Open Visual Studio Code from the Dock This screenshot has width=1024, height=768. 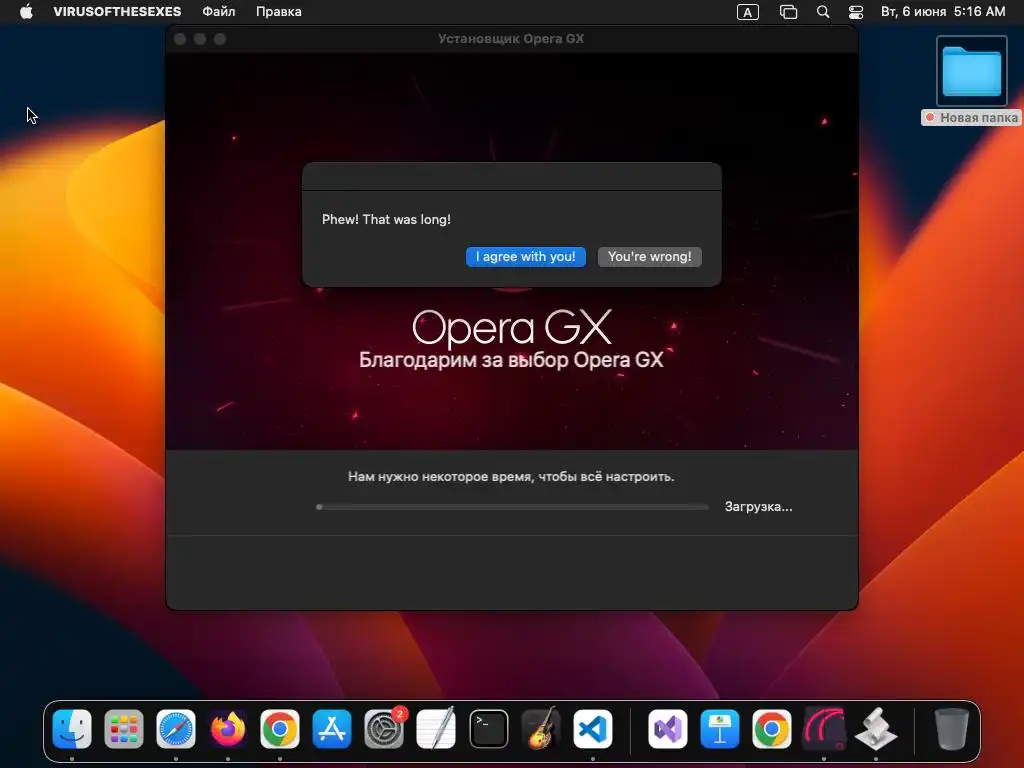(x=592, y=729)
